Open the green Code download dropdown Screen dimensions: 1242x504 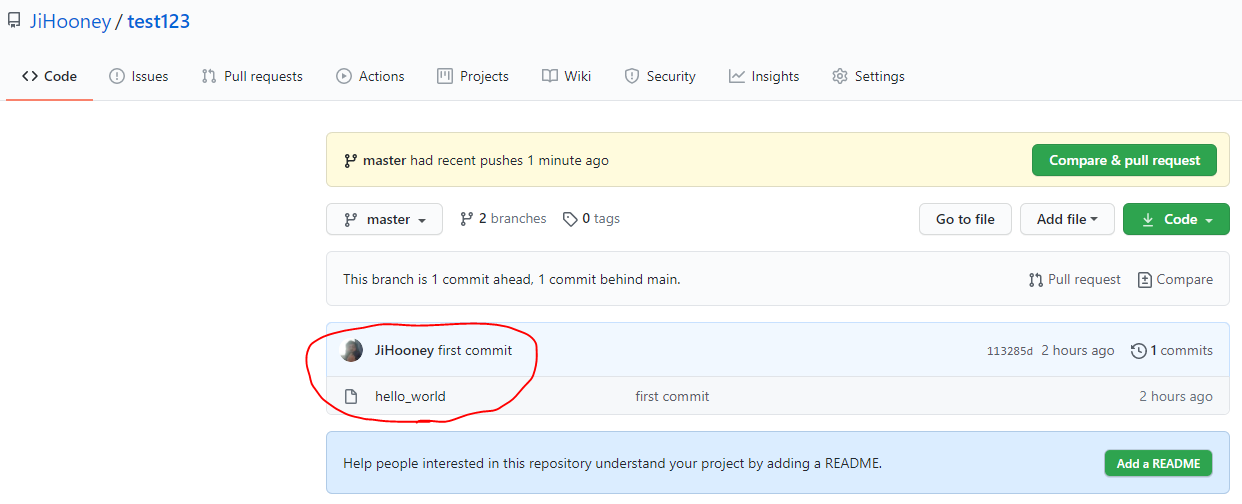[x=1176, y=219]
